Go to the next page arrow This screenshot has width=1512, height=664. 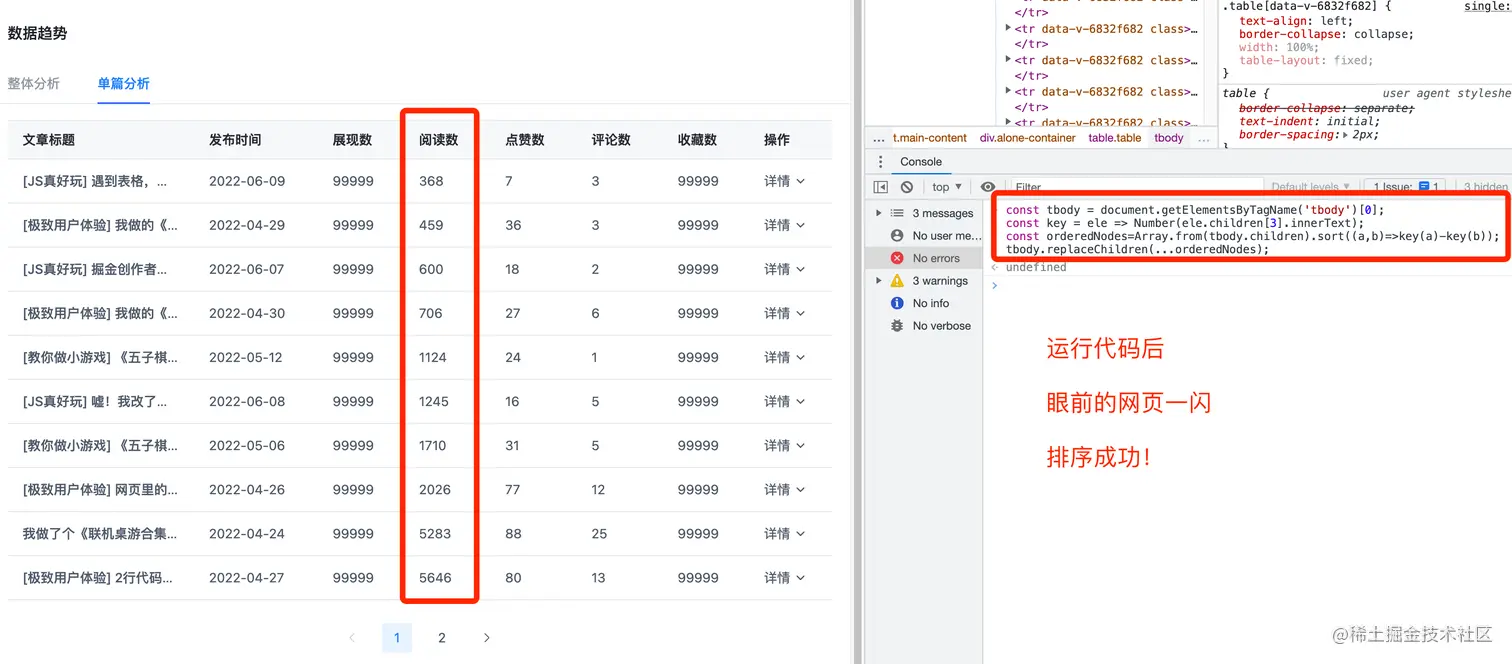487,638
